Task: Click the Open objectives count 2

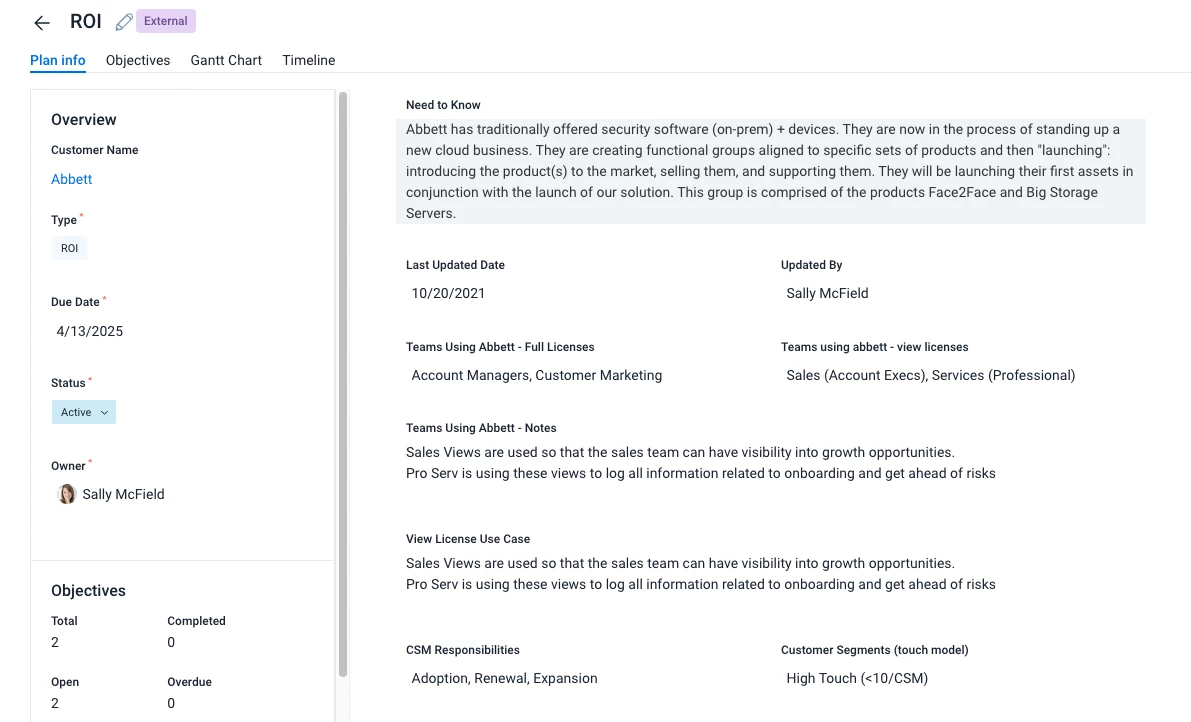Action: click(x=55, y=703)
